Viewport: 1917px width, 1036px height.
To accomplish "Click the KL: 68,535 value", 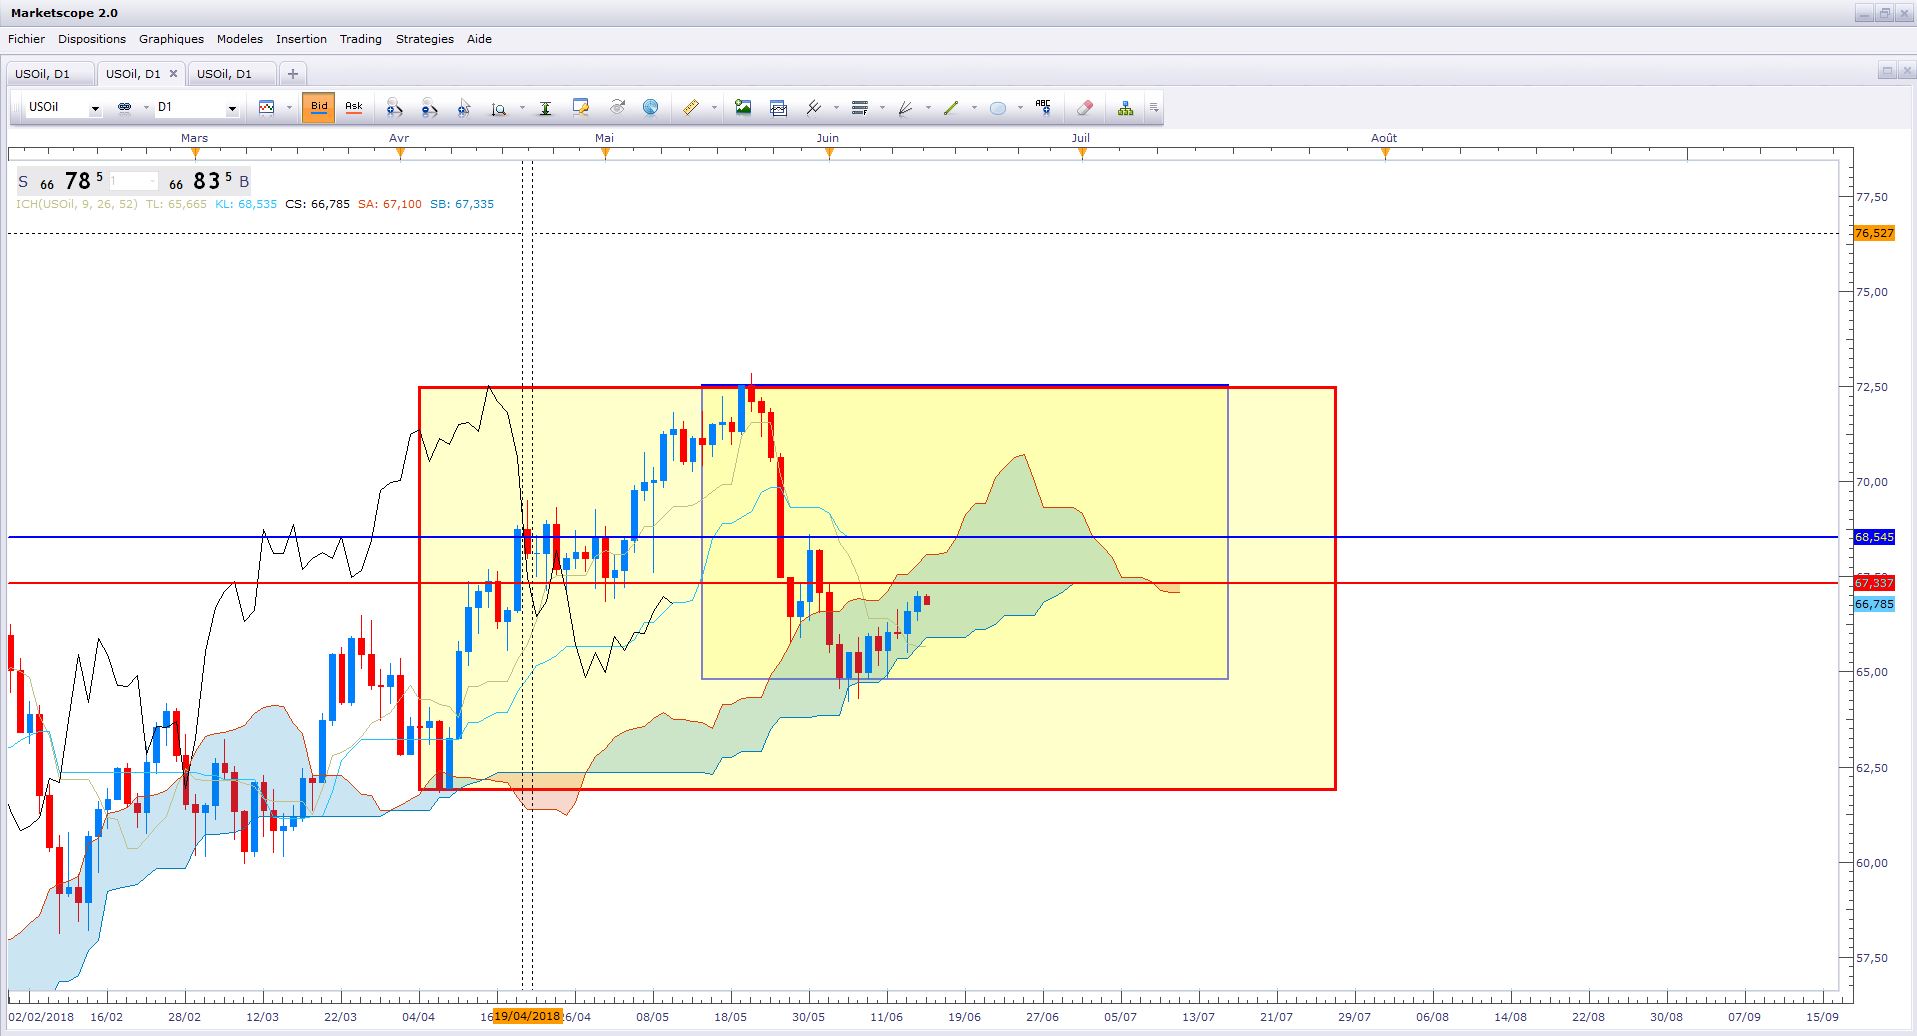I will [x=246, y=204].
